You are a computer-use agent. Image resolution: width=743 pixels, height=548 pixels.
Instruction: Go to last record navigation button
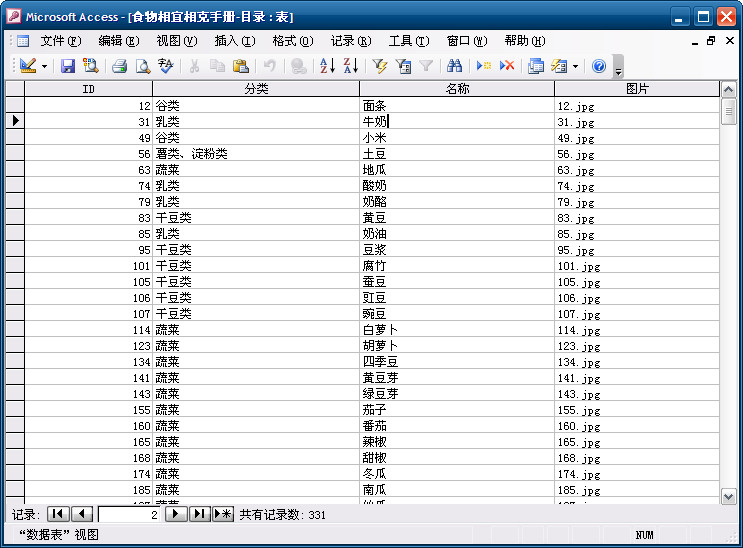click(199, 514)
